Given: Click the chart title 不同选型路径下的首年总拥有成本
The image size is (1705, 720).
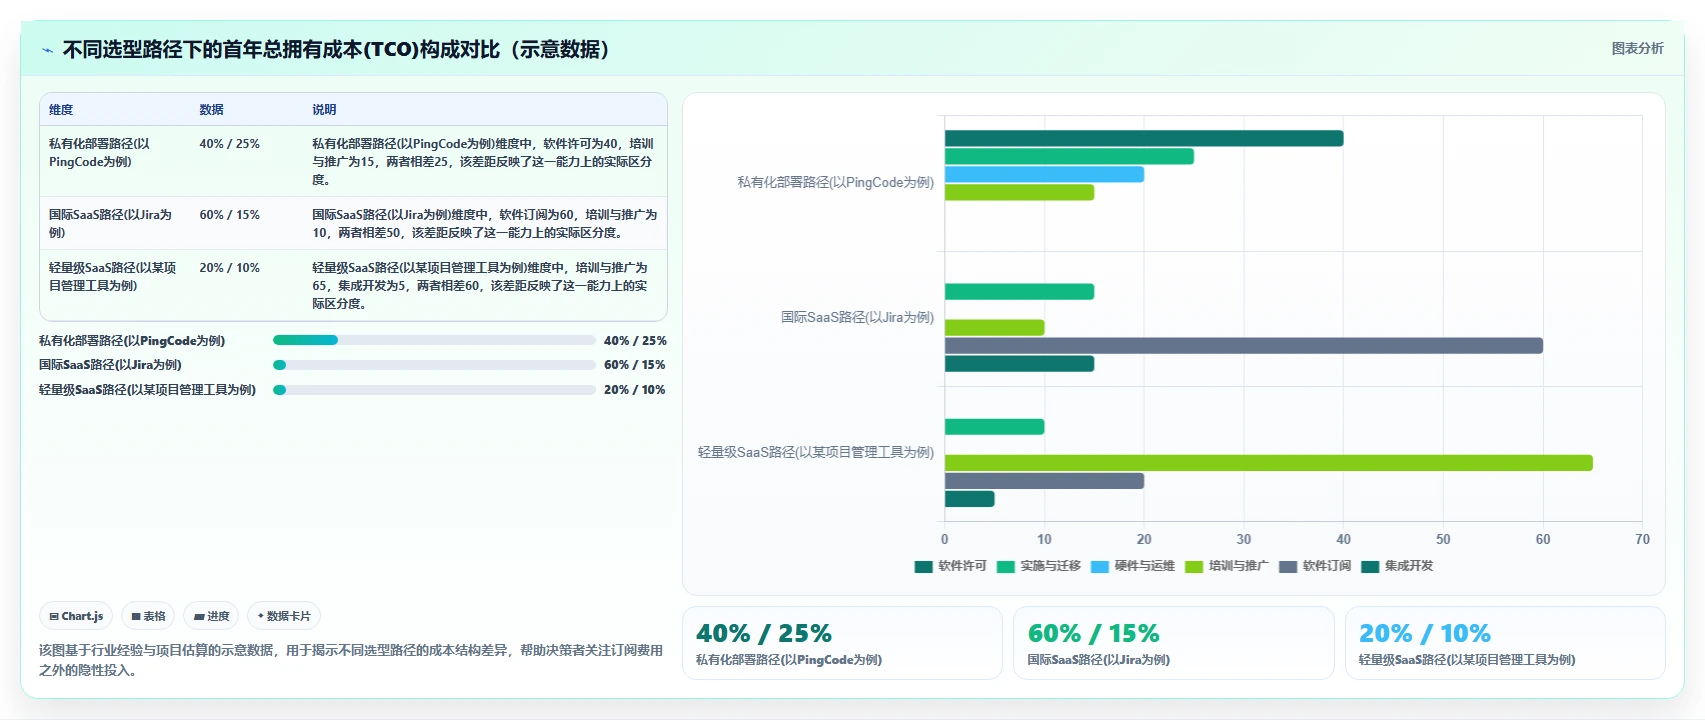Looking at the screenshot, I should coord(339,49).
